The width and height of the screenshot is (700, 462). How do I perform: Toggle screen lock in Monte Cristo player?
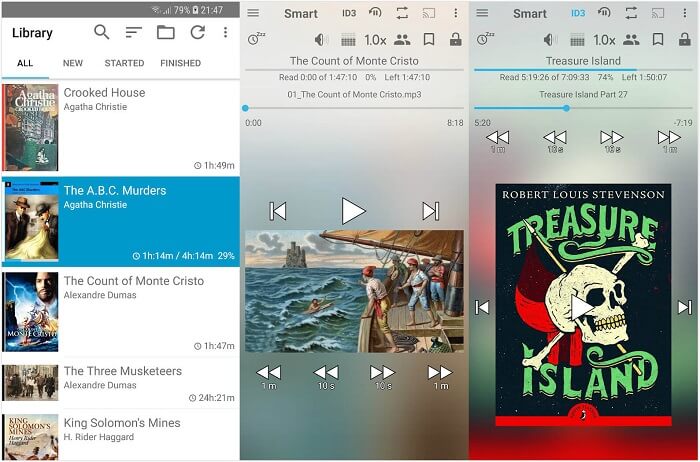click(456, 40)
